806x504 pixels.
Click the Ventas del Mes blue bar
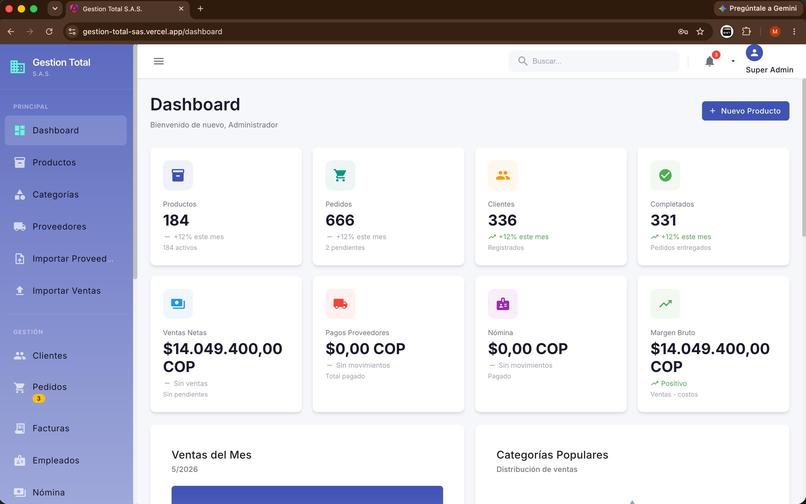pos(307,495)
